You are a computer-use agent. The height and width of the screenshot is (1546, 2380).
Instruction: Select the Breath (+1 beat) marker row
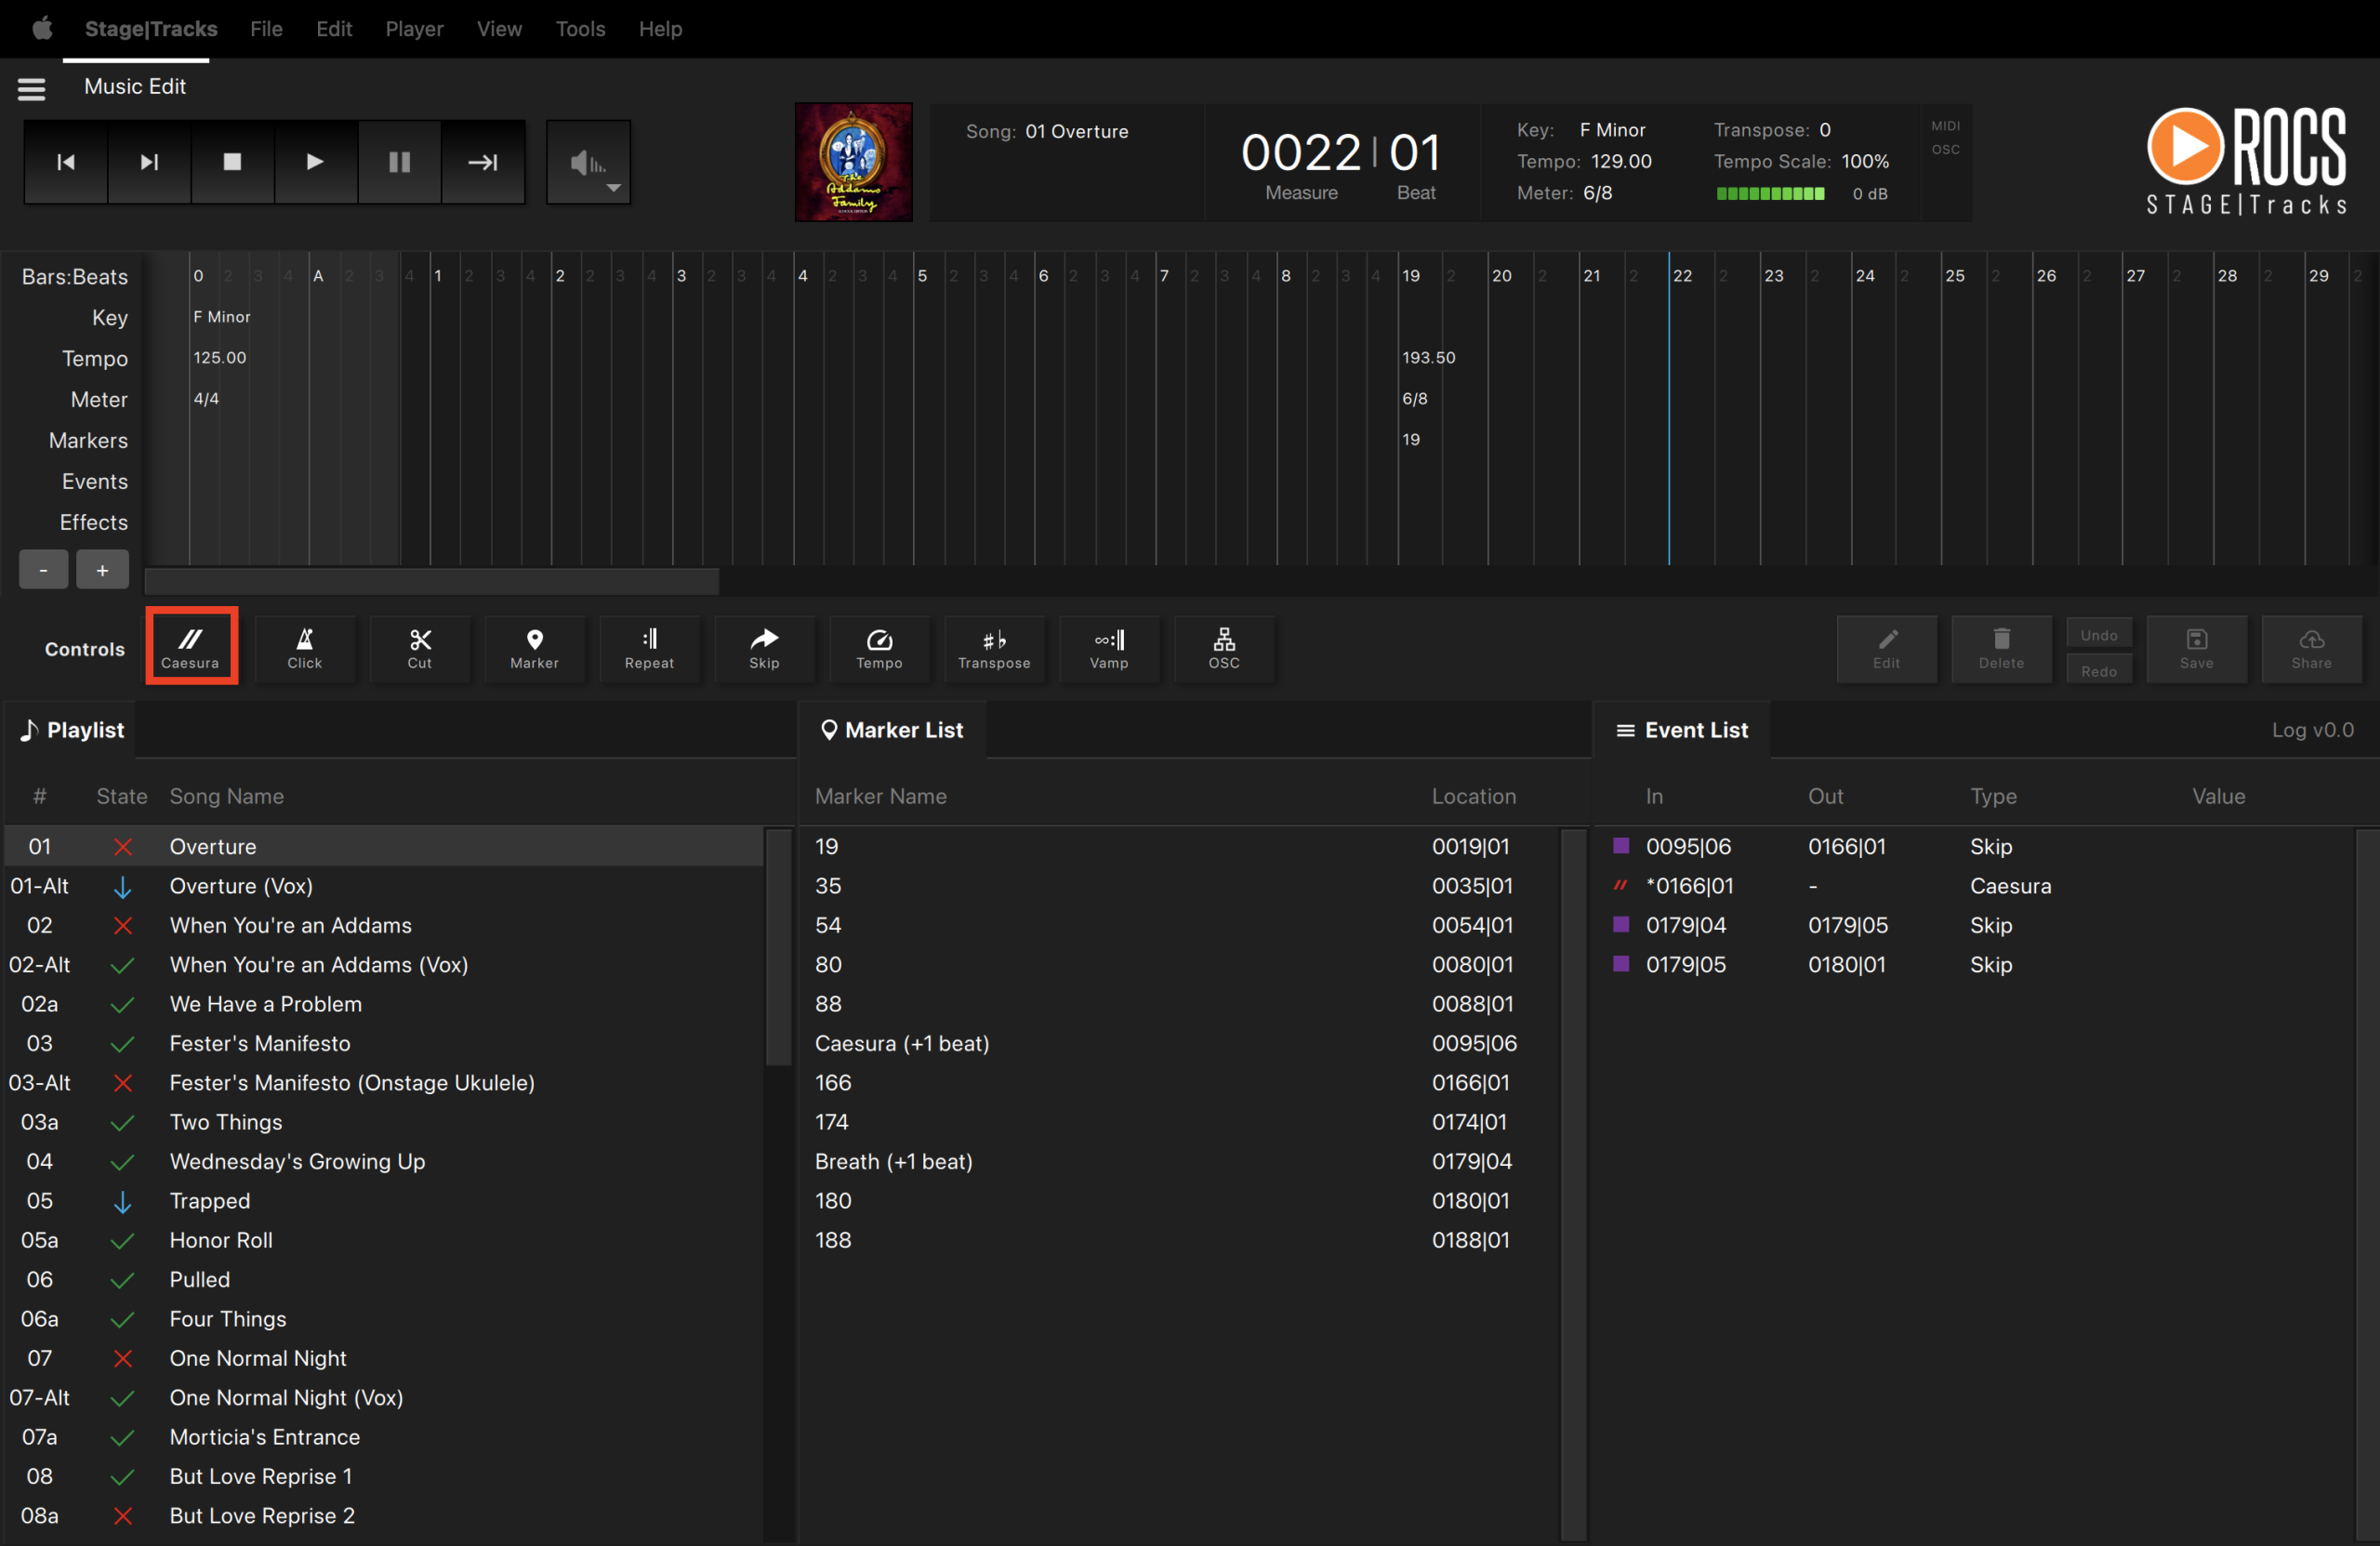point(893,1161)
